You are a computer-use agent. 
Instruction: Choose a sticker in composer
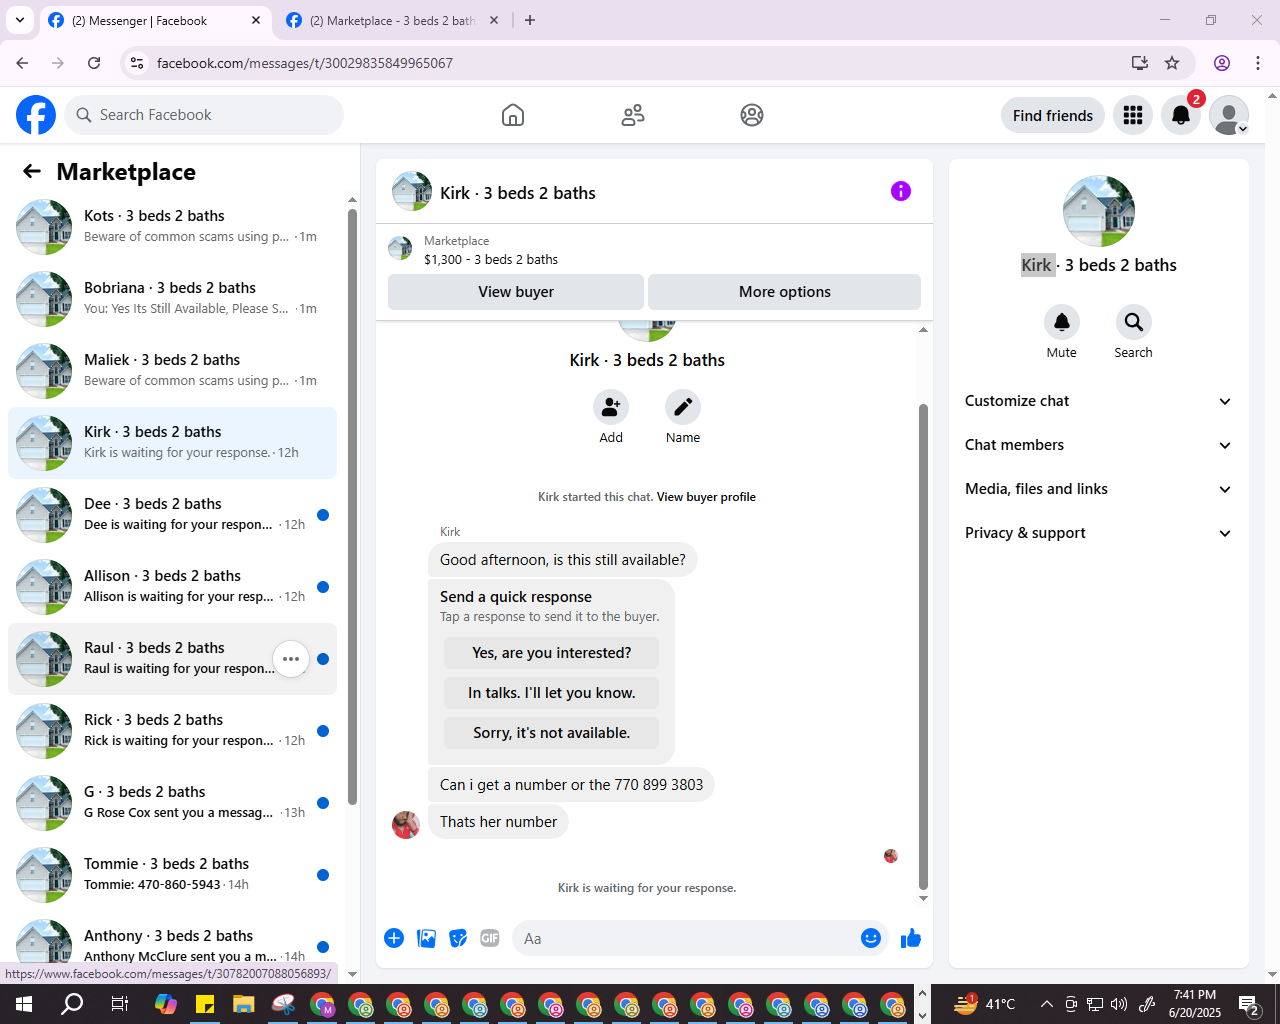(459, 938)
